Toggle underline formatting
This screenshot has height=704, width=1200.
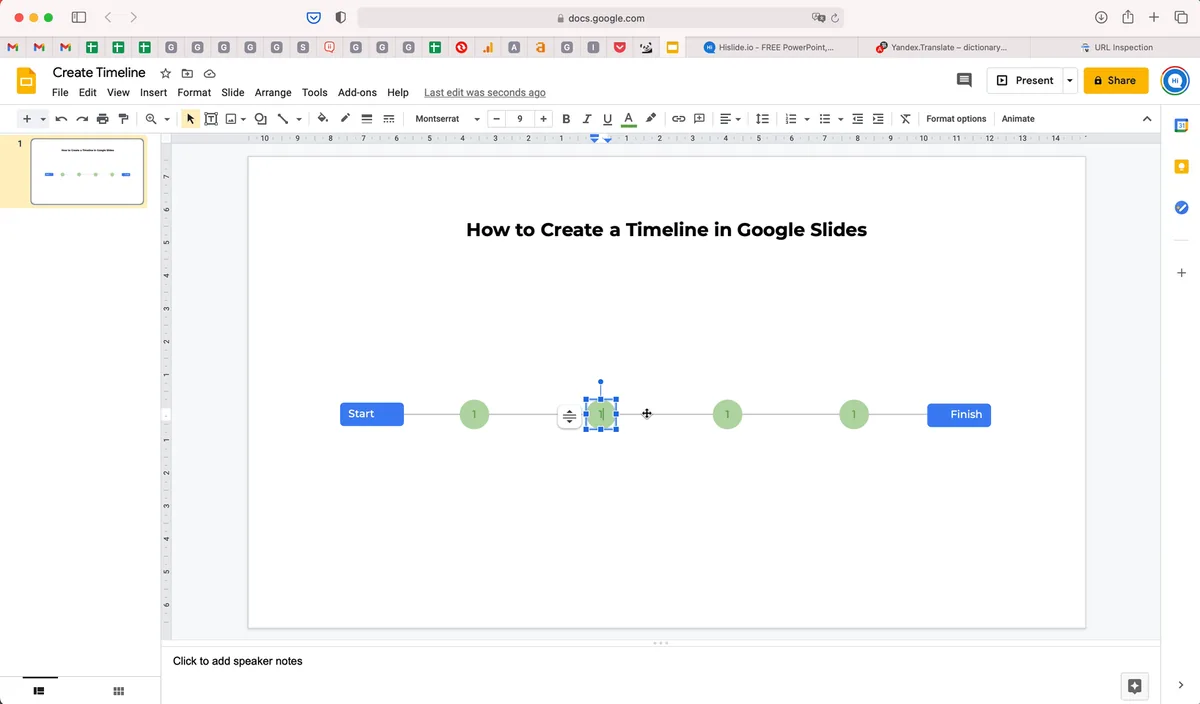607,119
